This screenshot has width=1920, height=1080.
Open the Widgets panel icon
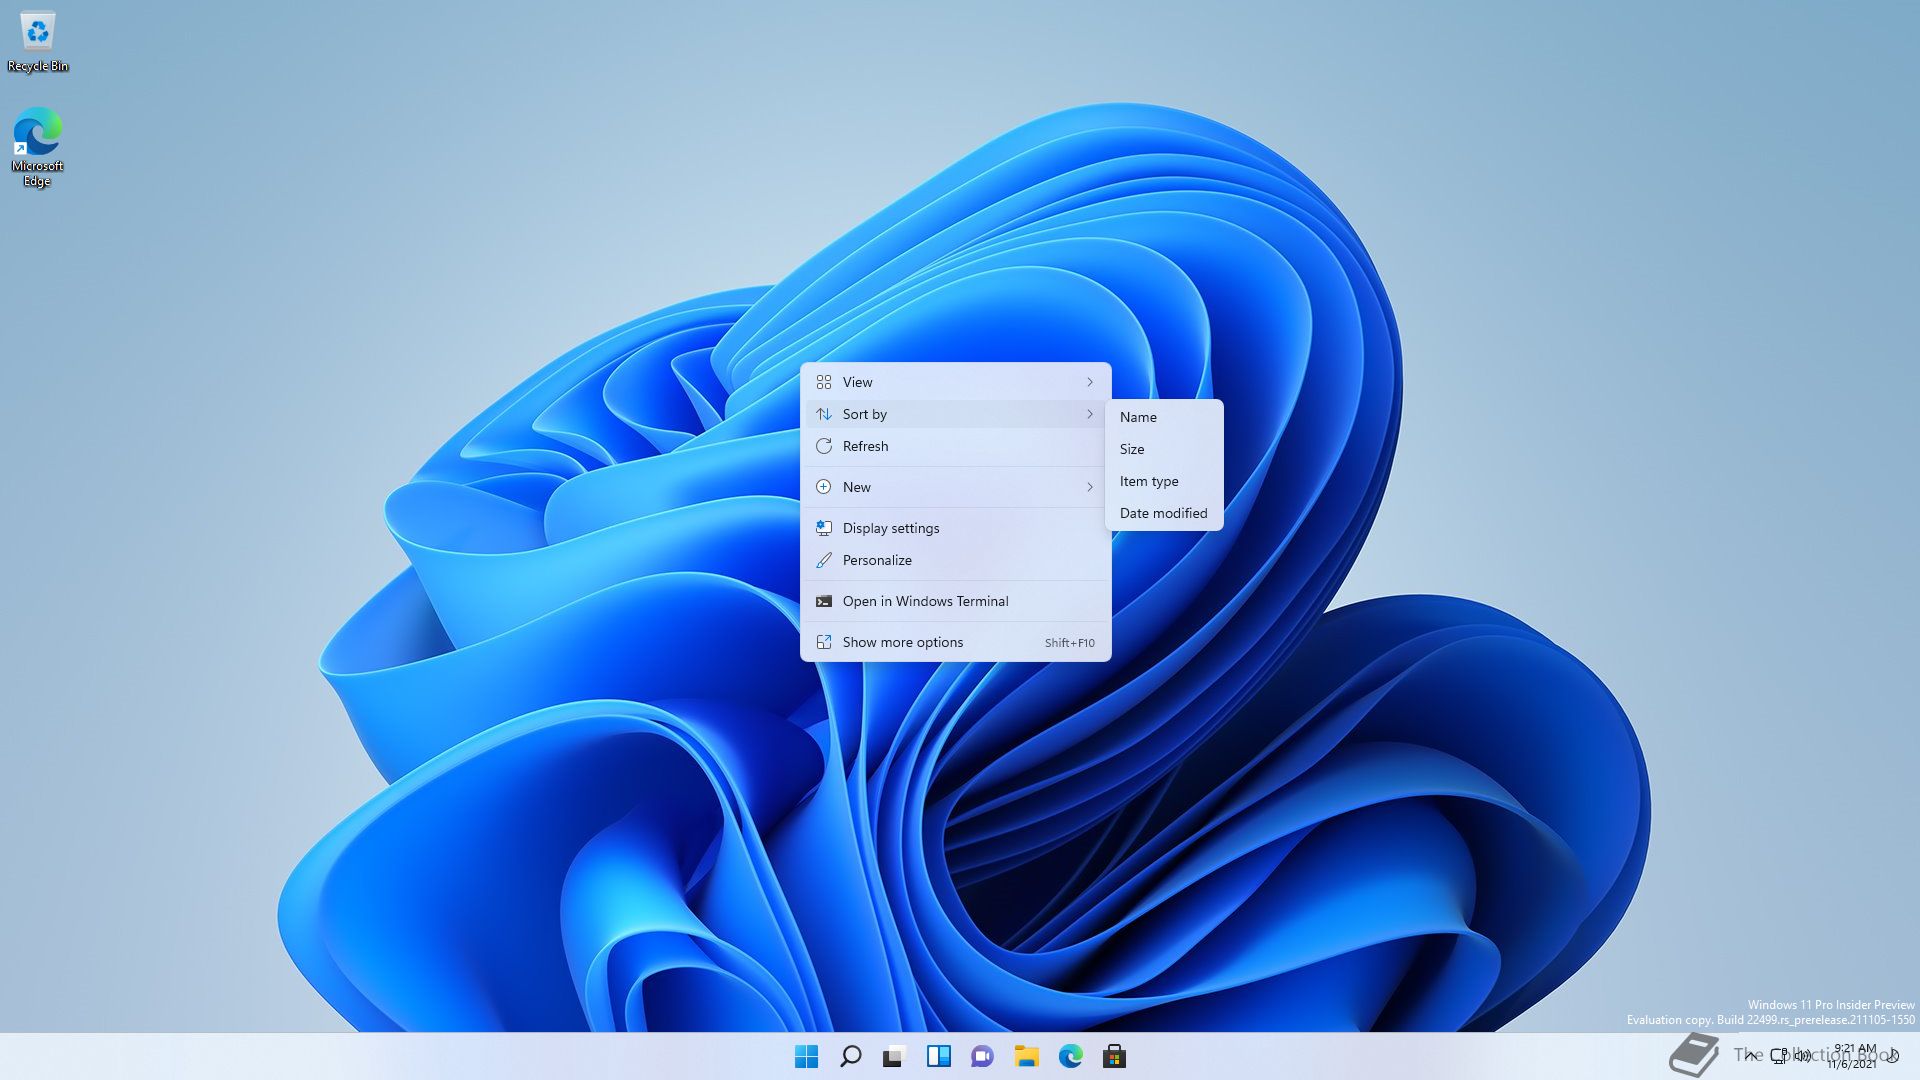(938, 1056)
